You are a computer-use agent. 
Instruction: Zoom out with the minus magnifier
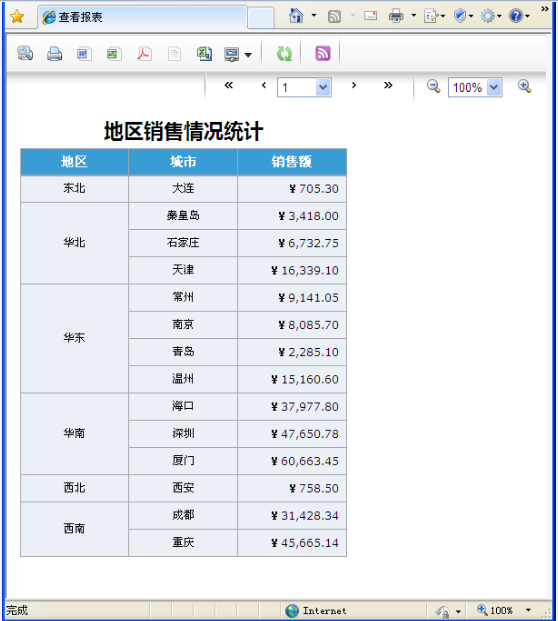click(433, 86)
